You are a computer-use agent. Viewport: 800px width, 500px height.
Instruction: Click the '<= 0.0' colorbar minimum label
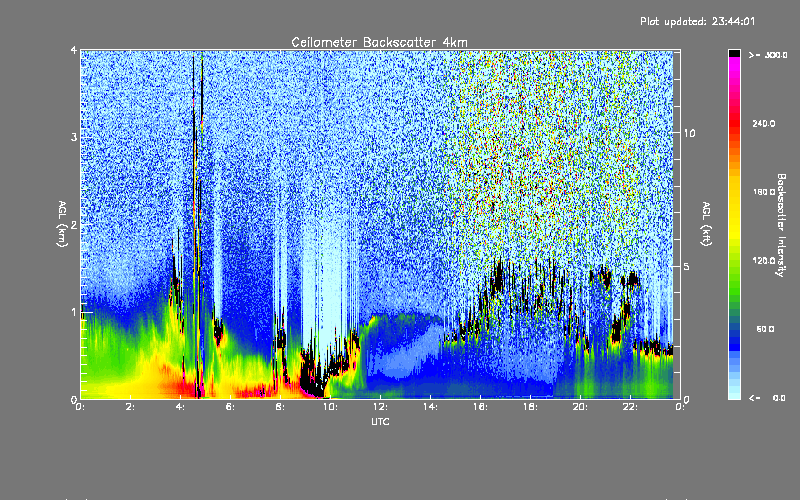767,398
